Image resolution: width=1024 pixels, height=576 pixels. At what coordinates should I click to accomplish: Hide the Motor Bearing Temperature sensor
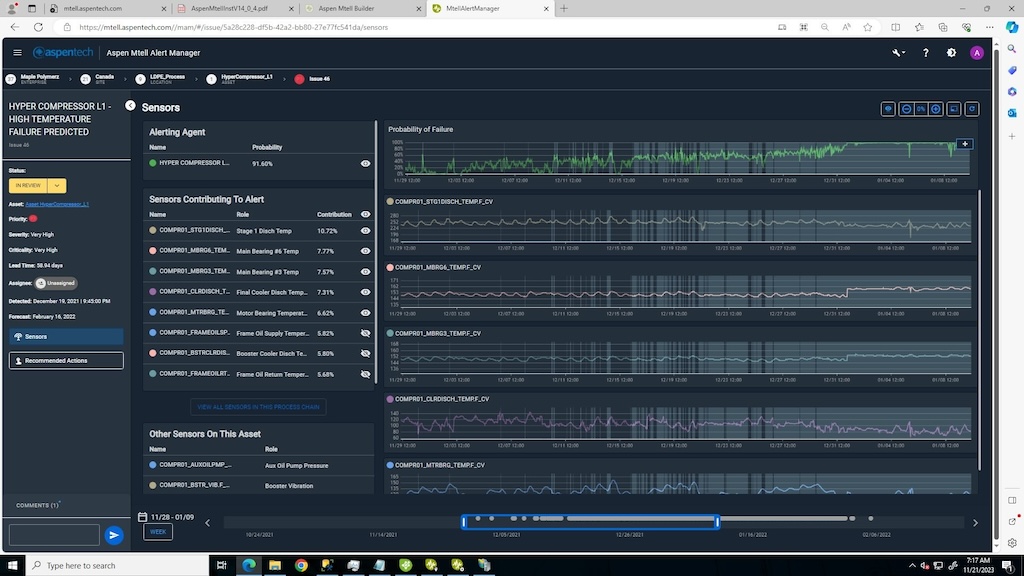tap(365, 313)
